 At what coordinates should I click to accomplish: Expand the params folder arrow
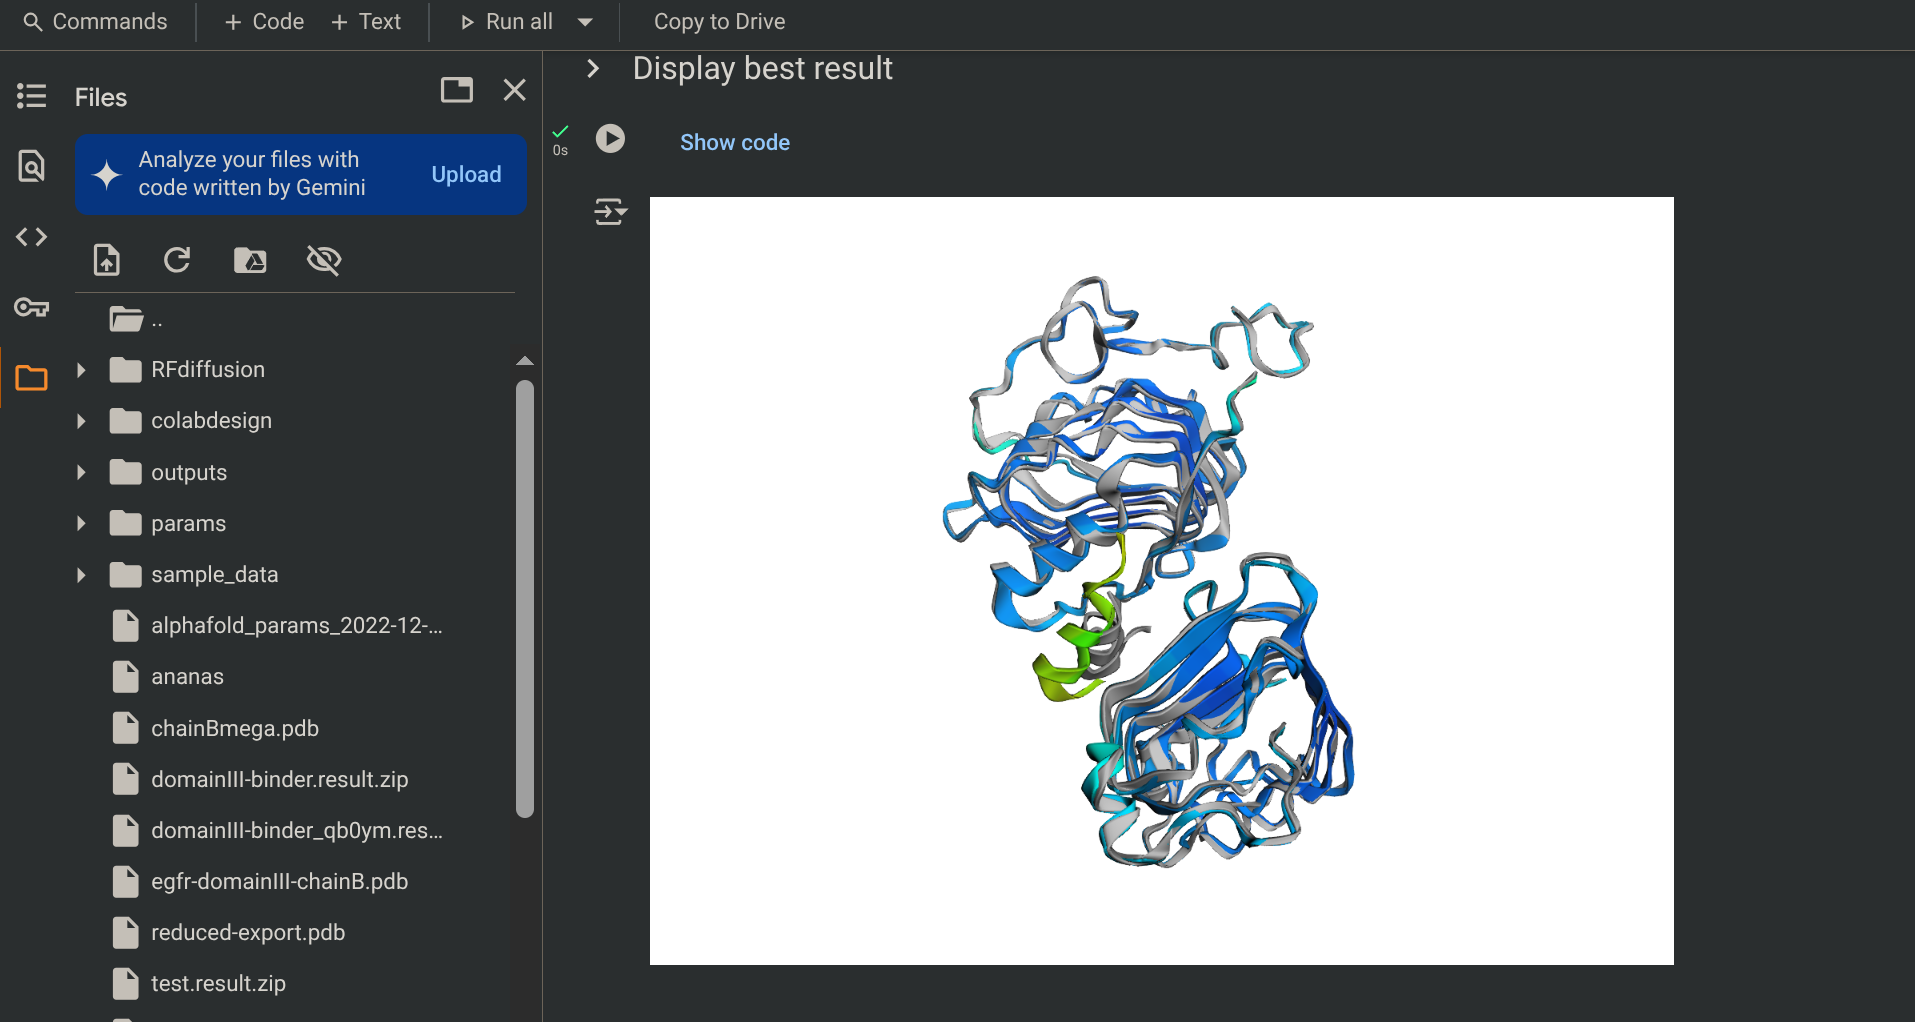[81, 523]
